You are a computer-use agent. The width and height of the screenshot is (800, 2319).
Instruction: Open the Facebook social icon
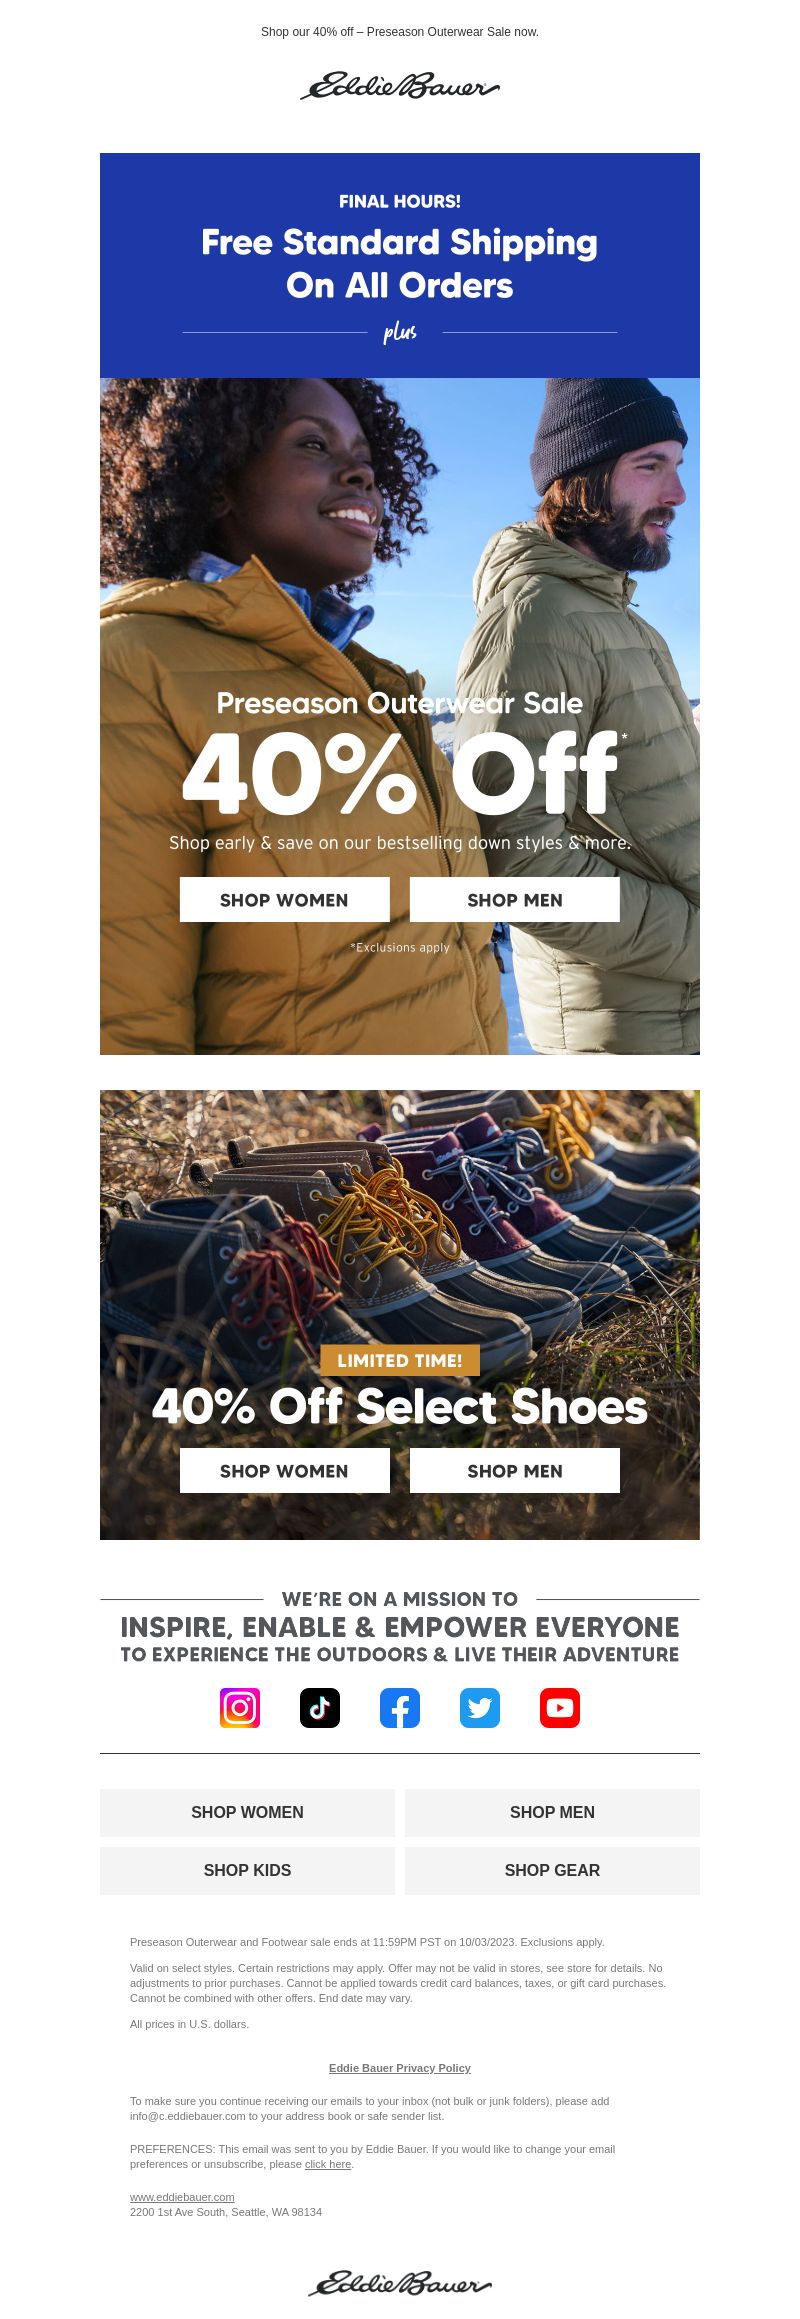[x=400, y=1708]
